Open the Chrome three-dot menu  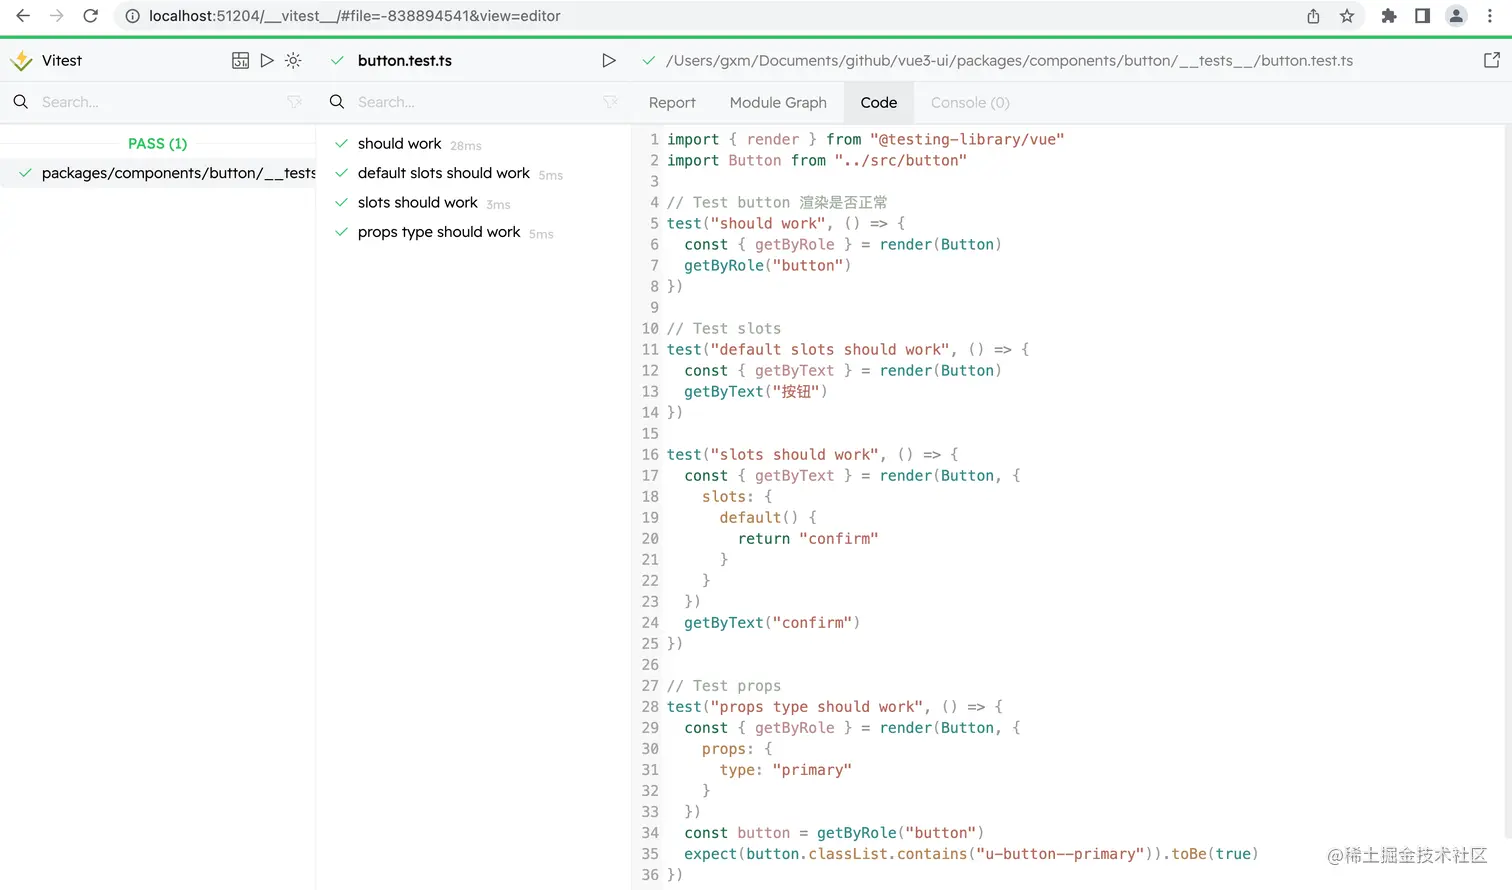[x=1490, y=16]
